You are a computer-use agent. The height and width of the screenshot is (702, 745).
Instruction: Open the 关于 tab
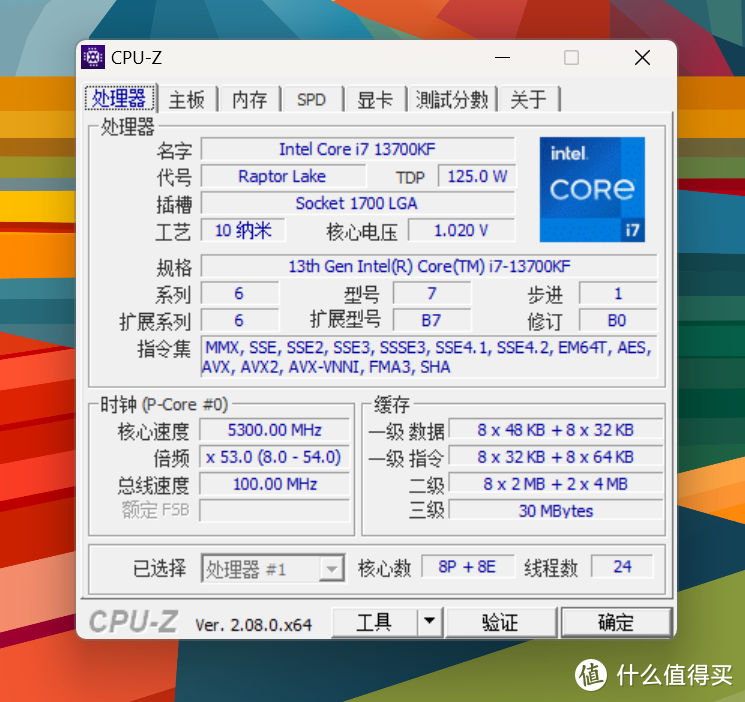point(528,100)
